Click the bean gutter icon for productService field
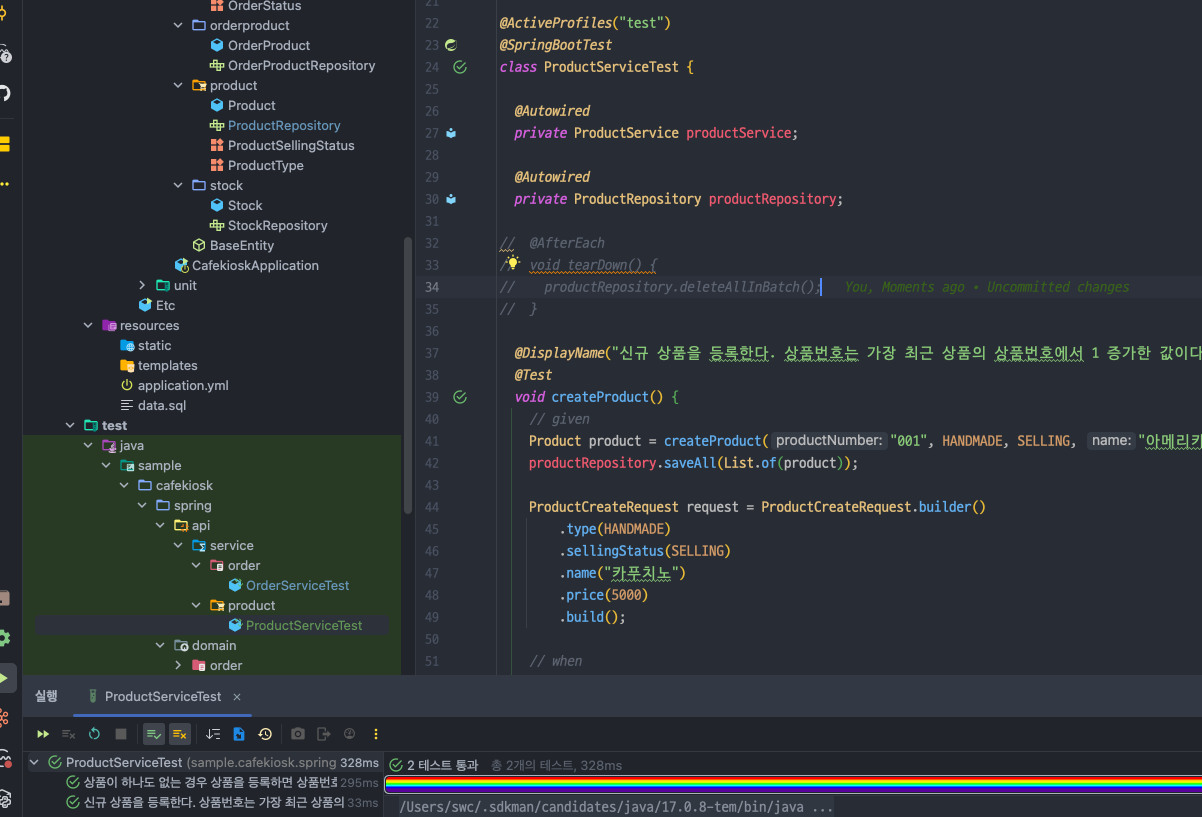The height and width of the screenshot is (817, 1202). [x=451, y=133]
